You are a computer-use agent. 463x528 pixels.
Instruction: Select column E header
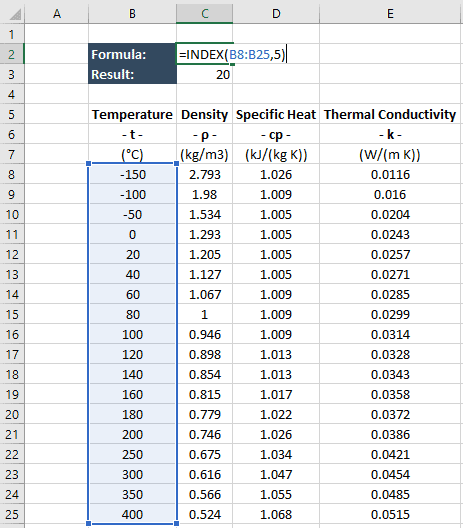click(x=390, y=14)
